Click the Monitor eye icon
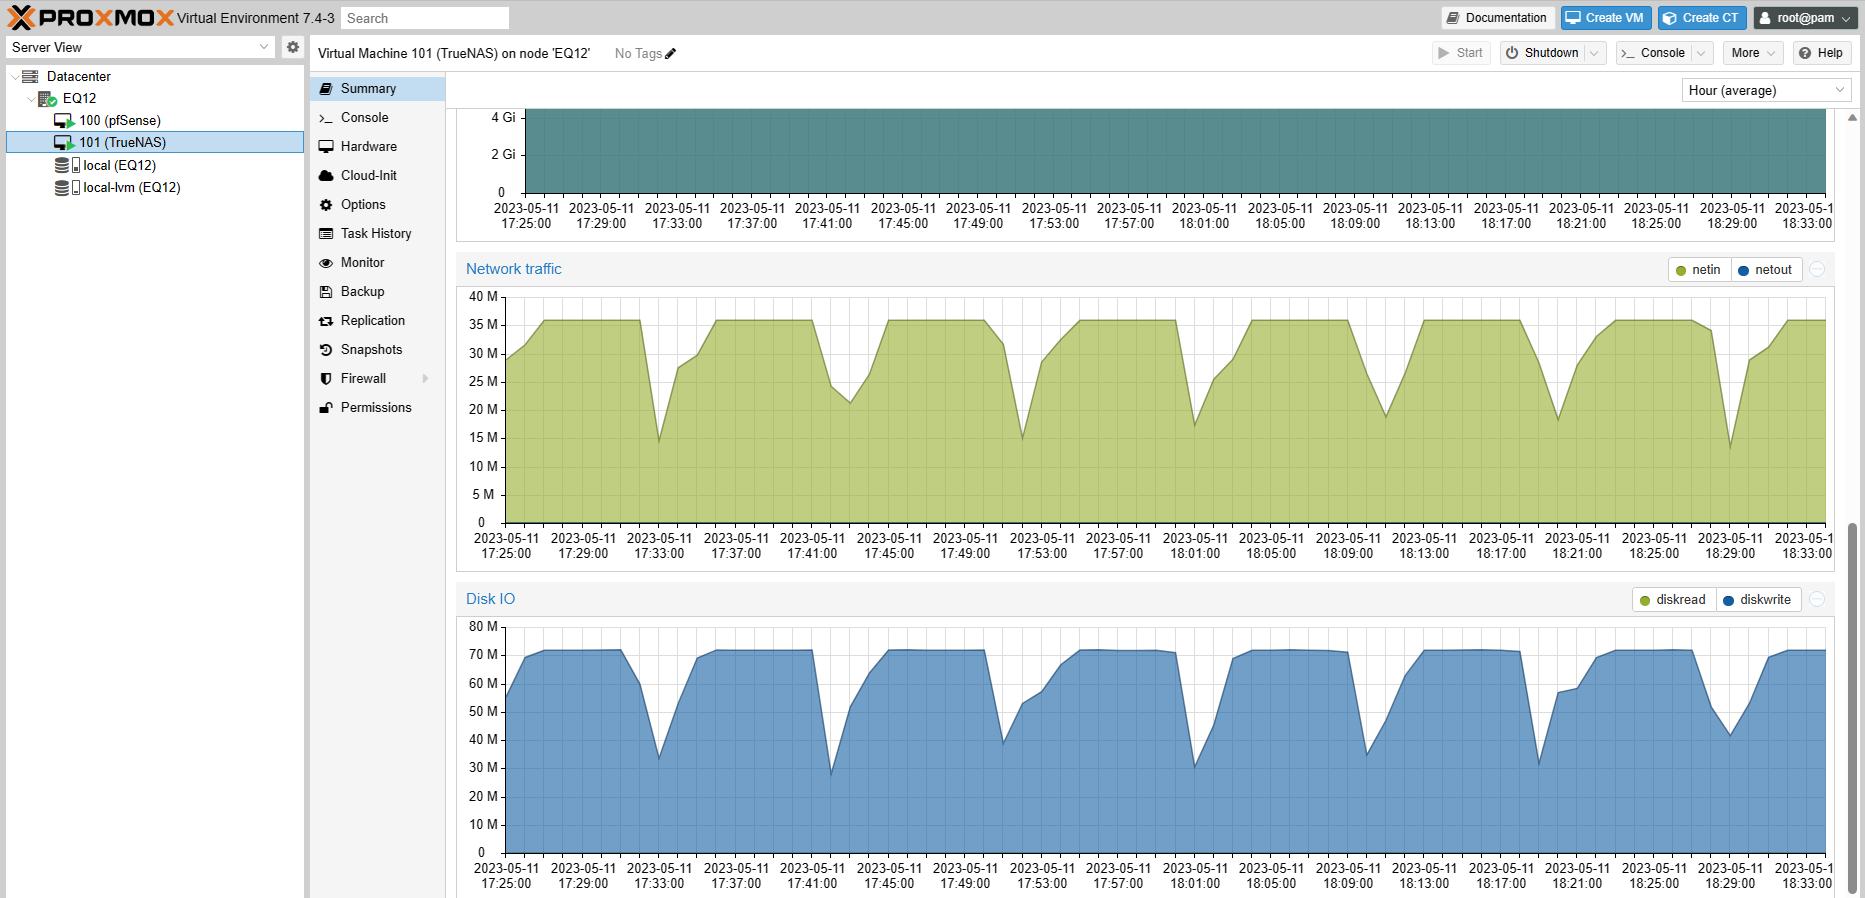Screen dimensions: 1865x898 326,263
